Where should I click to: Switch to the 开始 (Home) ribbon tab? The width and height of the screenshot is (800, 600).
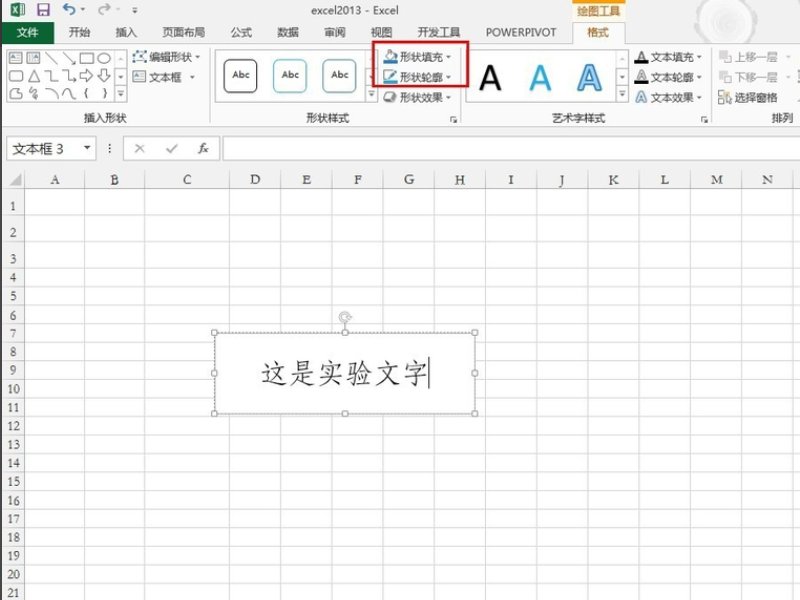coord(80,32)
